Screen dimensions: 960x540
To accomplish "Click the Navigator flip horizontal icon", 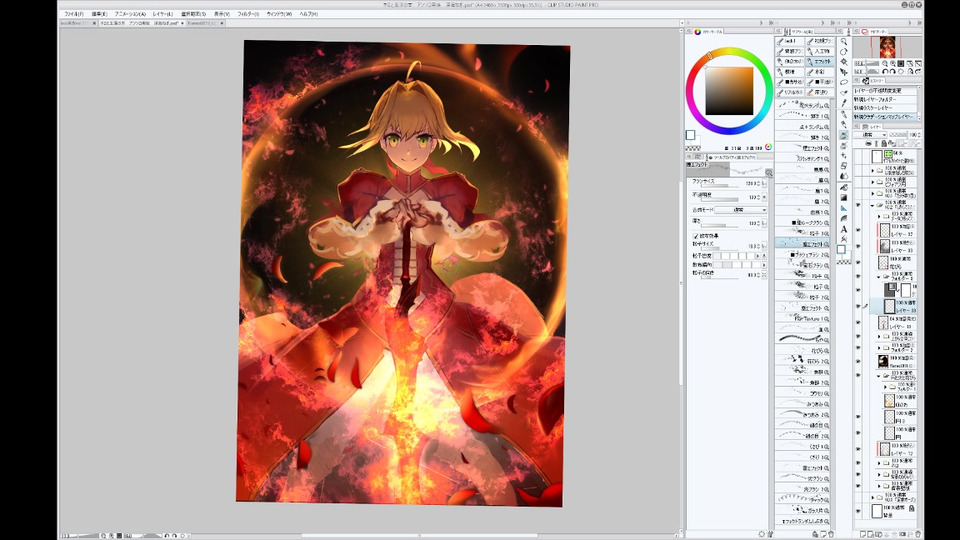I will pos(910,71).
